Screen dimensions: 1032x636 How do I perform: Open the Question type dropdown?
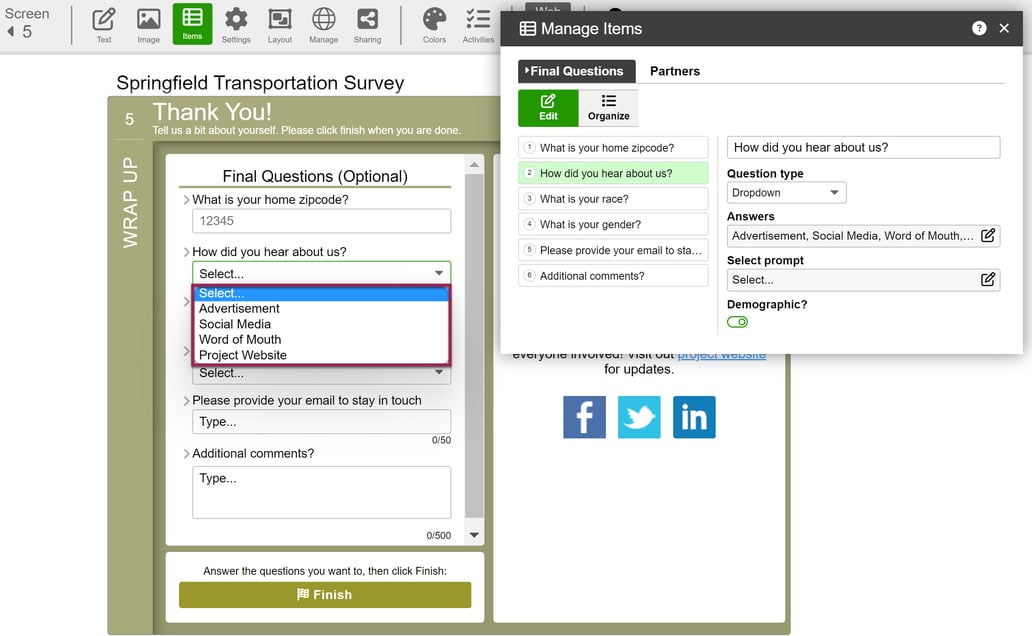point(786,193)
